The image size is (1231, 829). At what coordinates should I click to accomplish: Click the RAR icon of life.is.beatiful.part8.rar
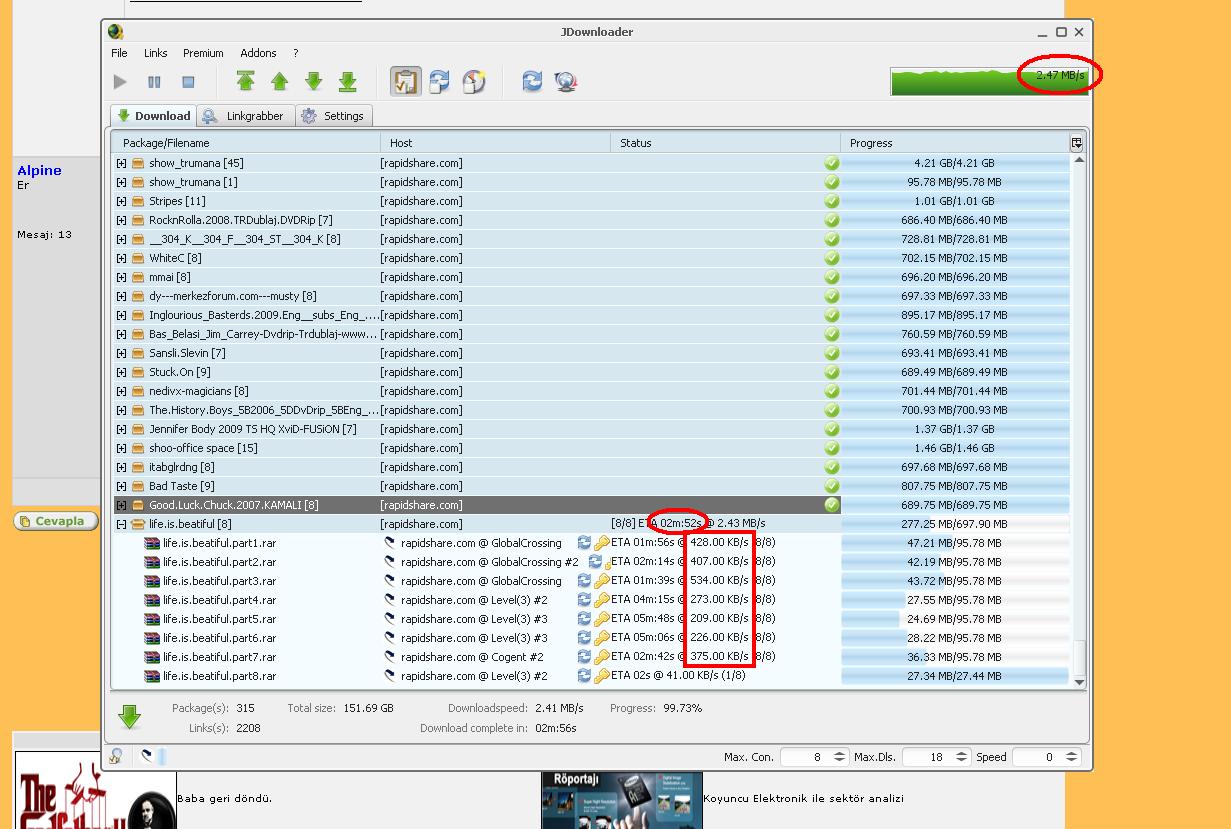click(152, 676)
